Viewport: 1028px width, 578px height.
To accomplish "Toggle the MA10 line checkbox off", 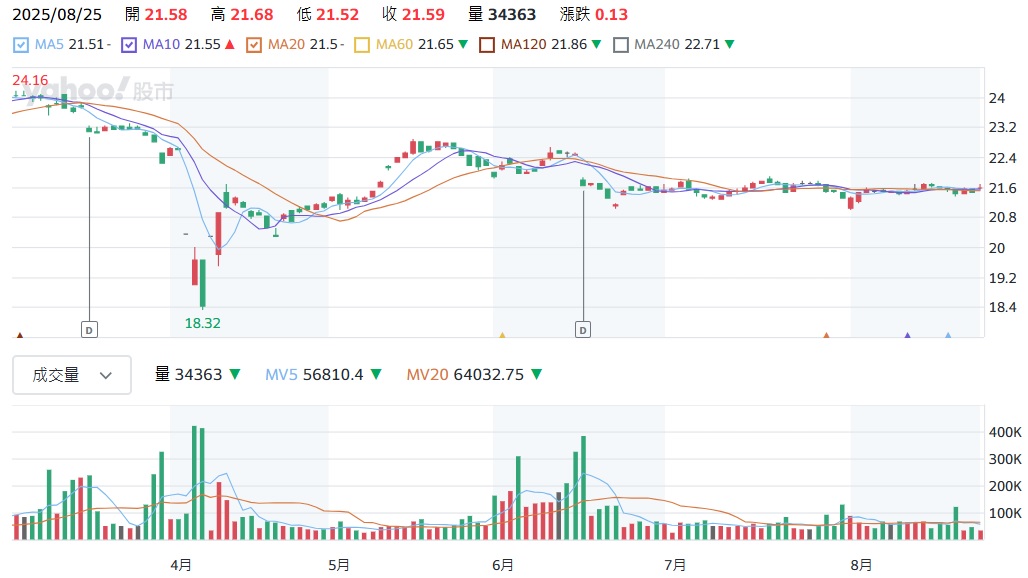I will [x=128, y=45].
